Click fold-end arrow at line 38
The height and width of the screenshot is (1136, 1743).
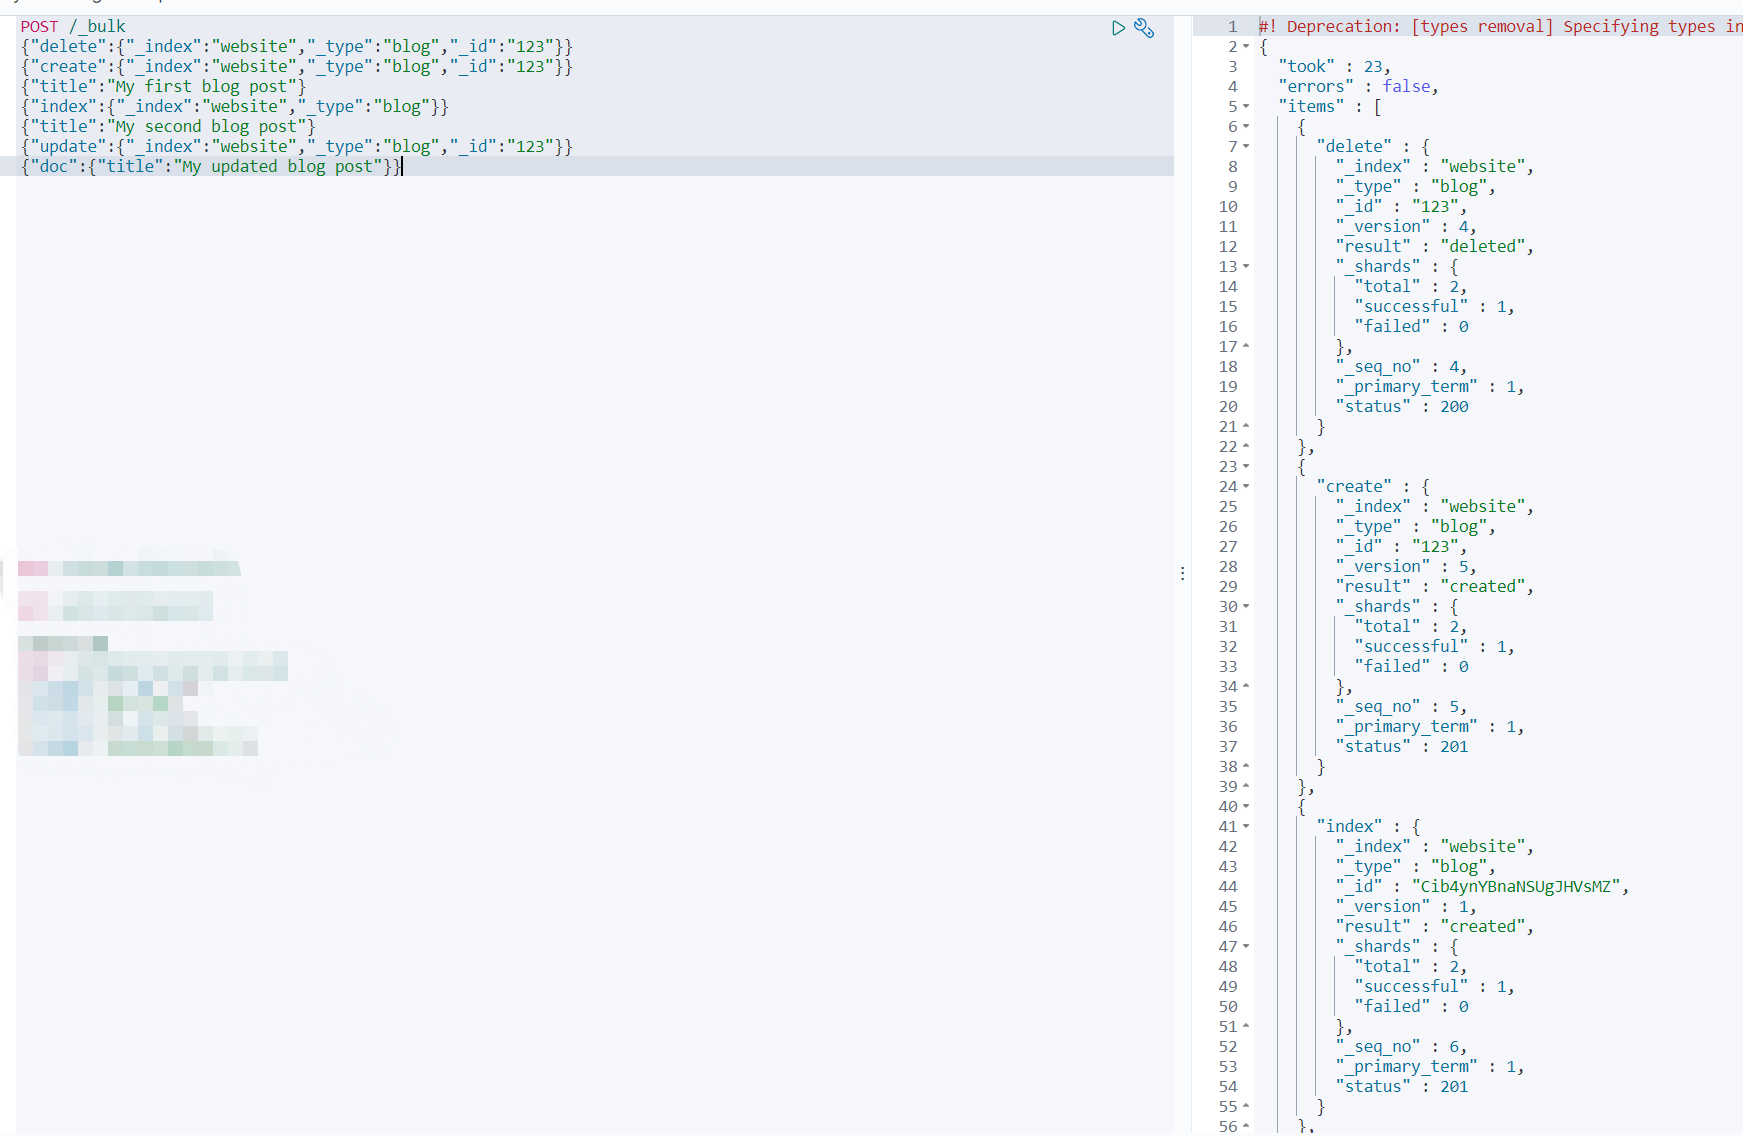[x=1246, y=766]
